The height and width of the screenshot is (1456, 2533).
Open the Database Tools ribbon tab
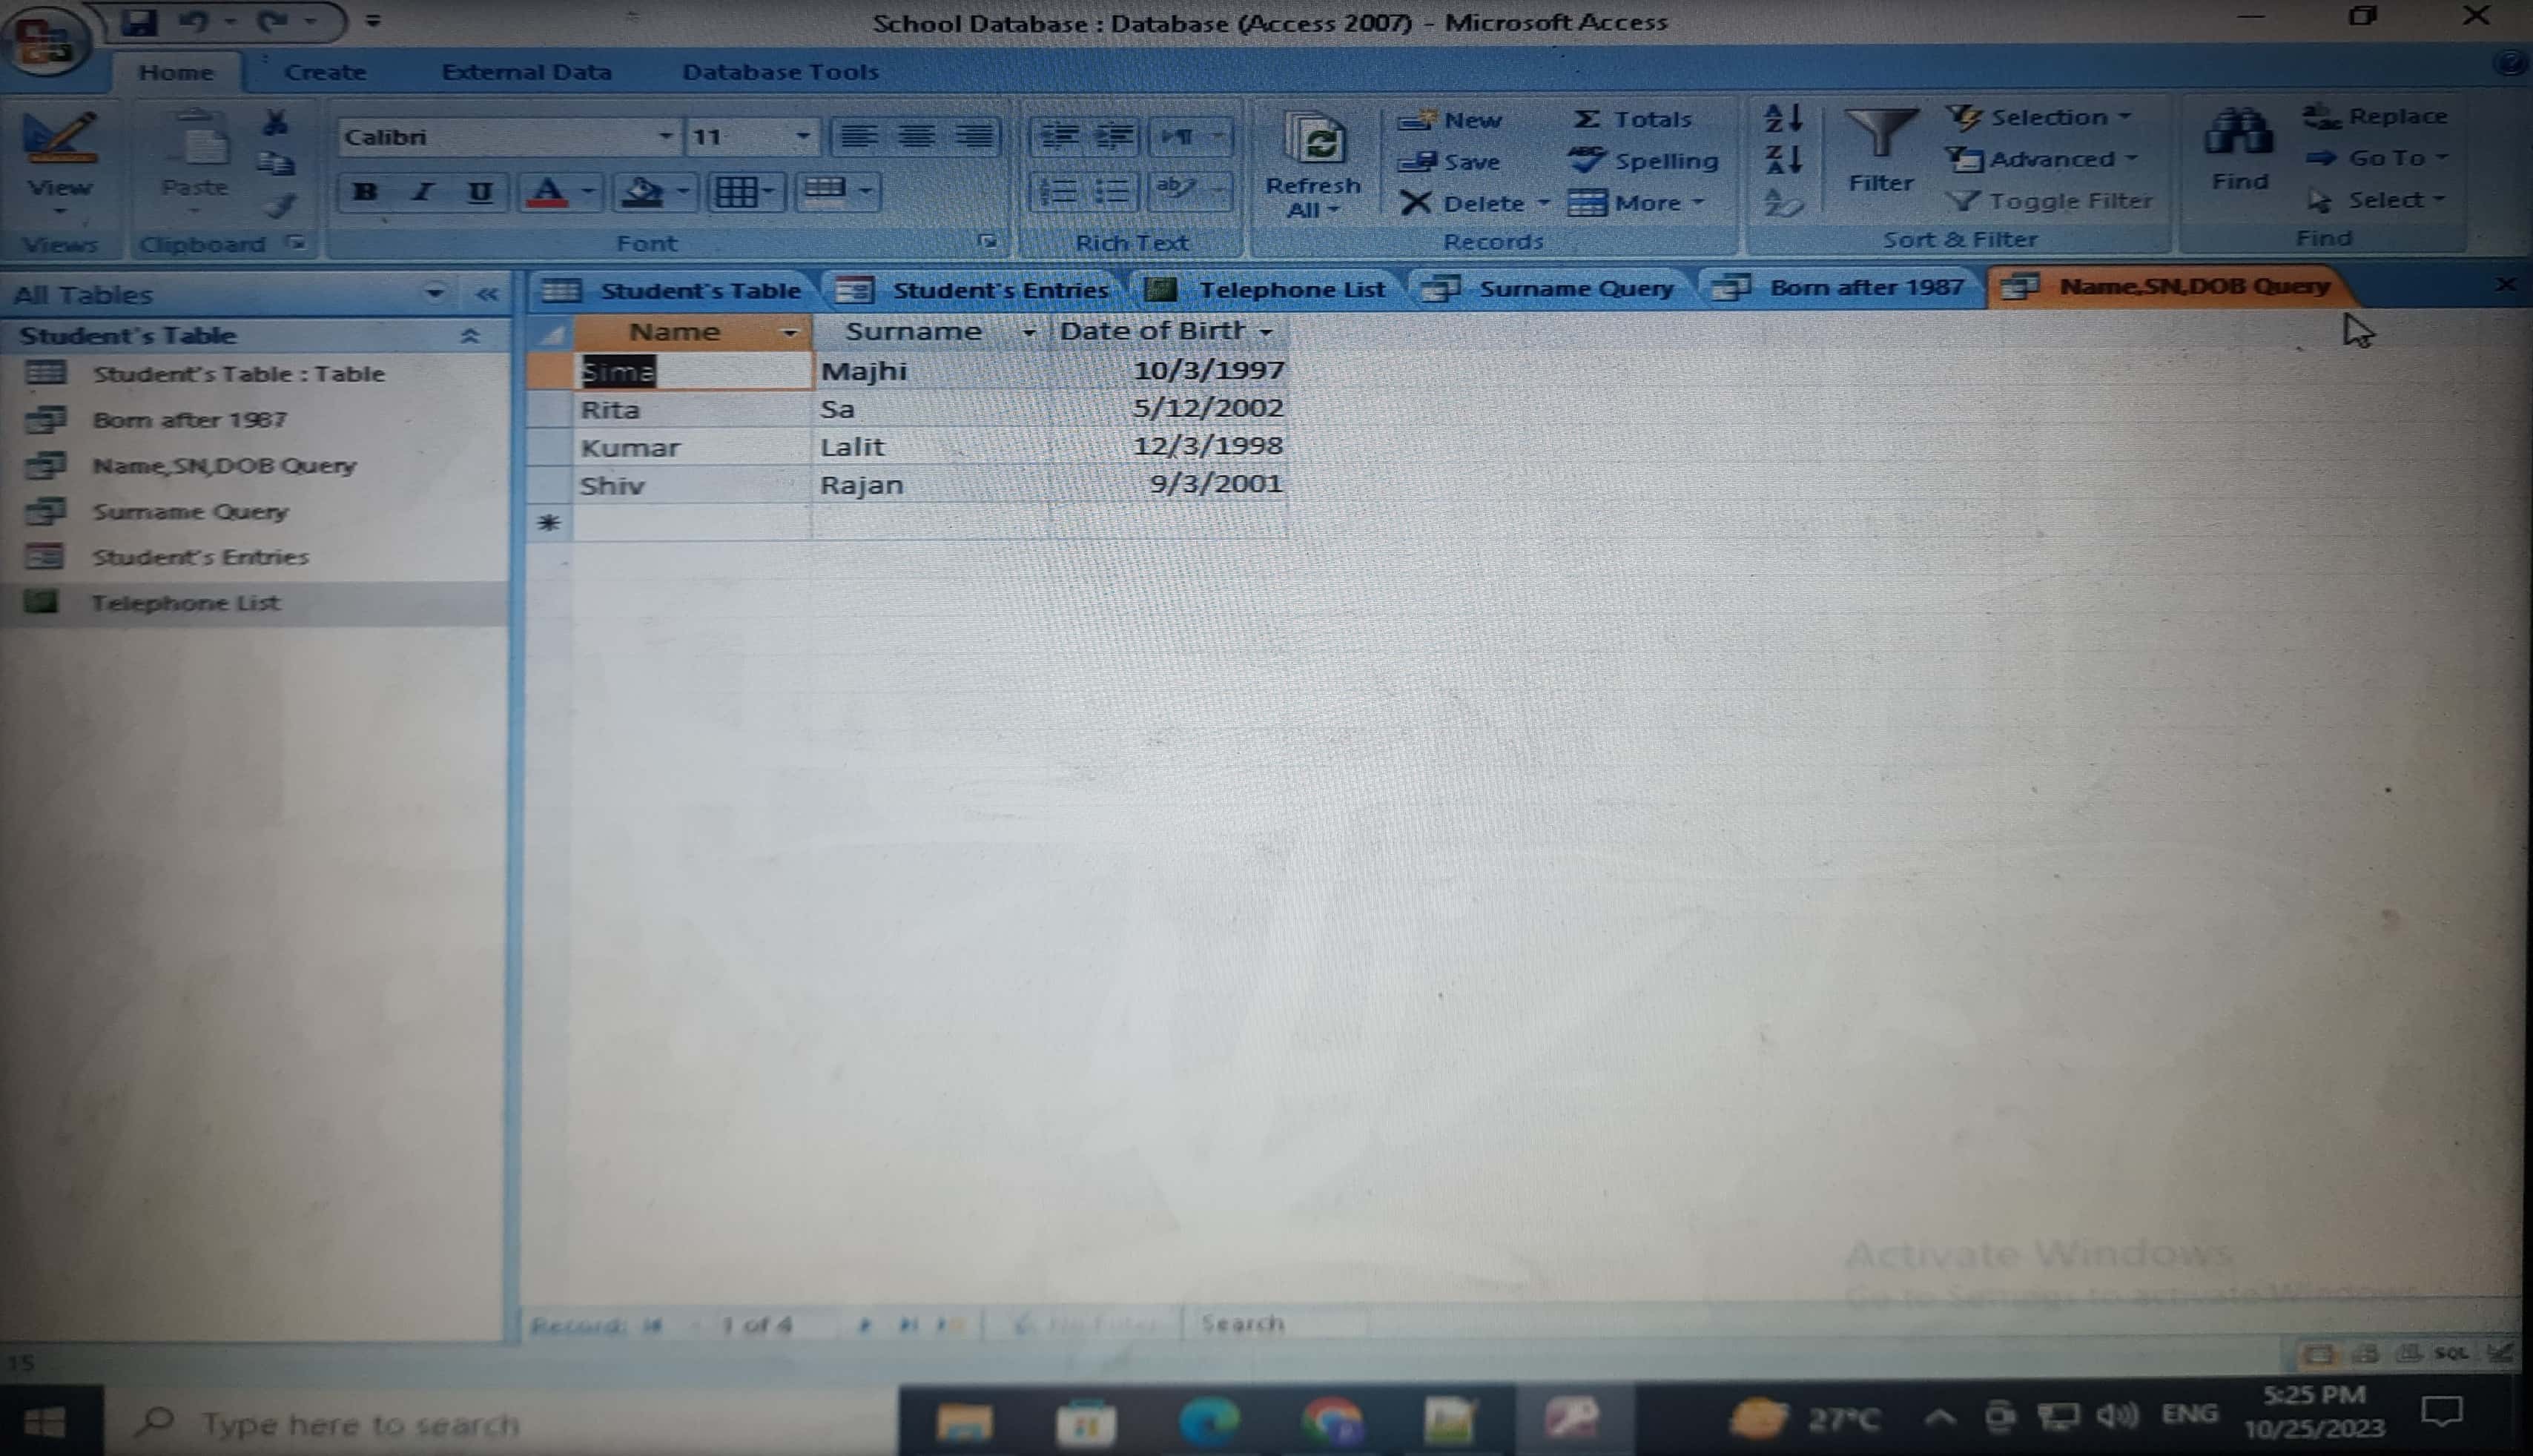tap(780, 72)
